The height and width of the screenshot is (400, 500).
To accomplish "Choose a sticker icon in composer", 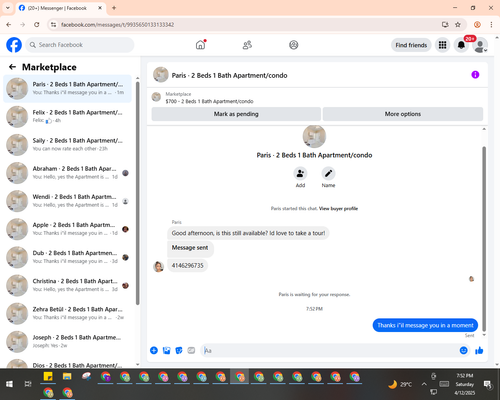I will pos(179,350).
